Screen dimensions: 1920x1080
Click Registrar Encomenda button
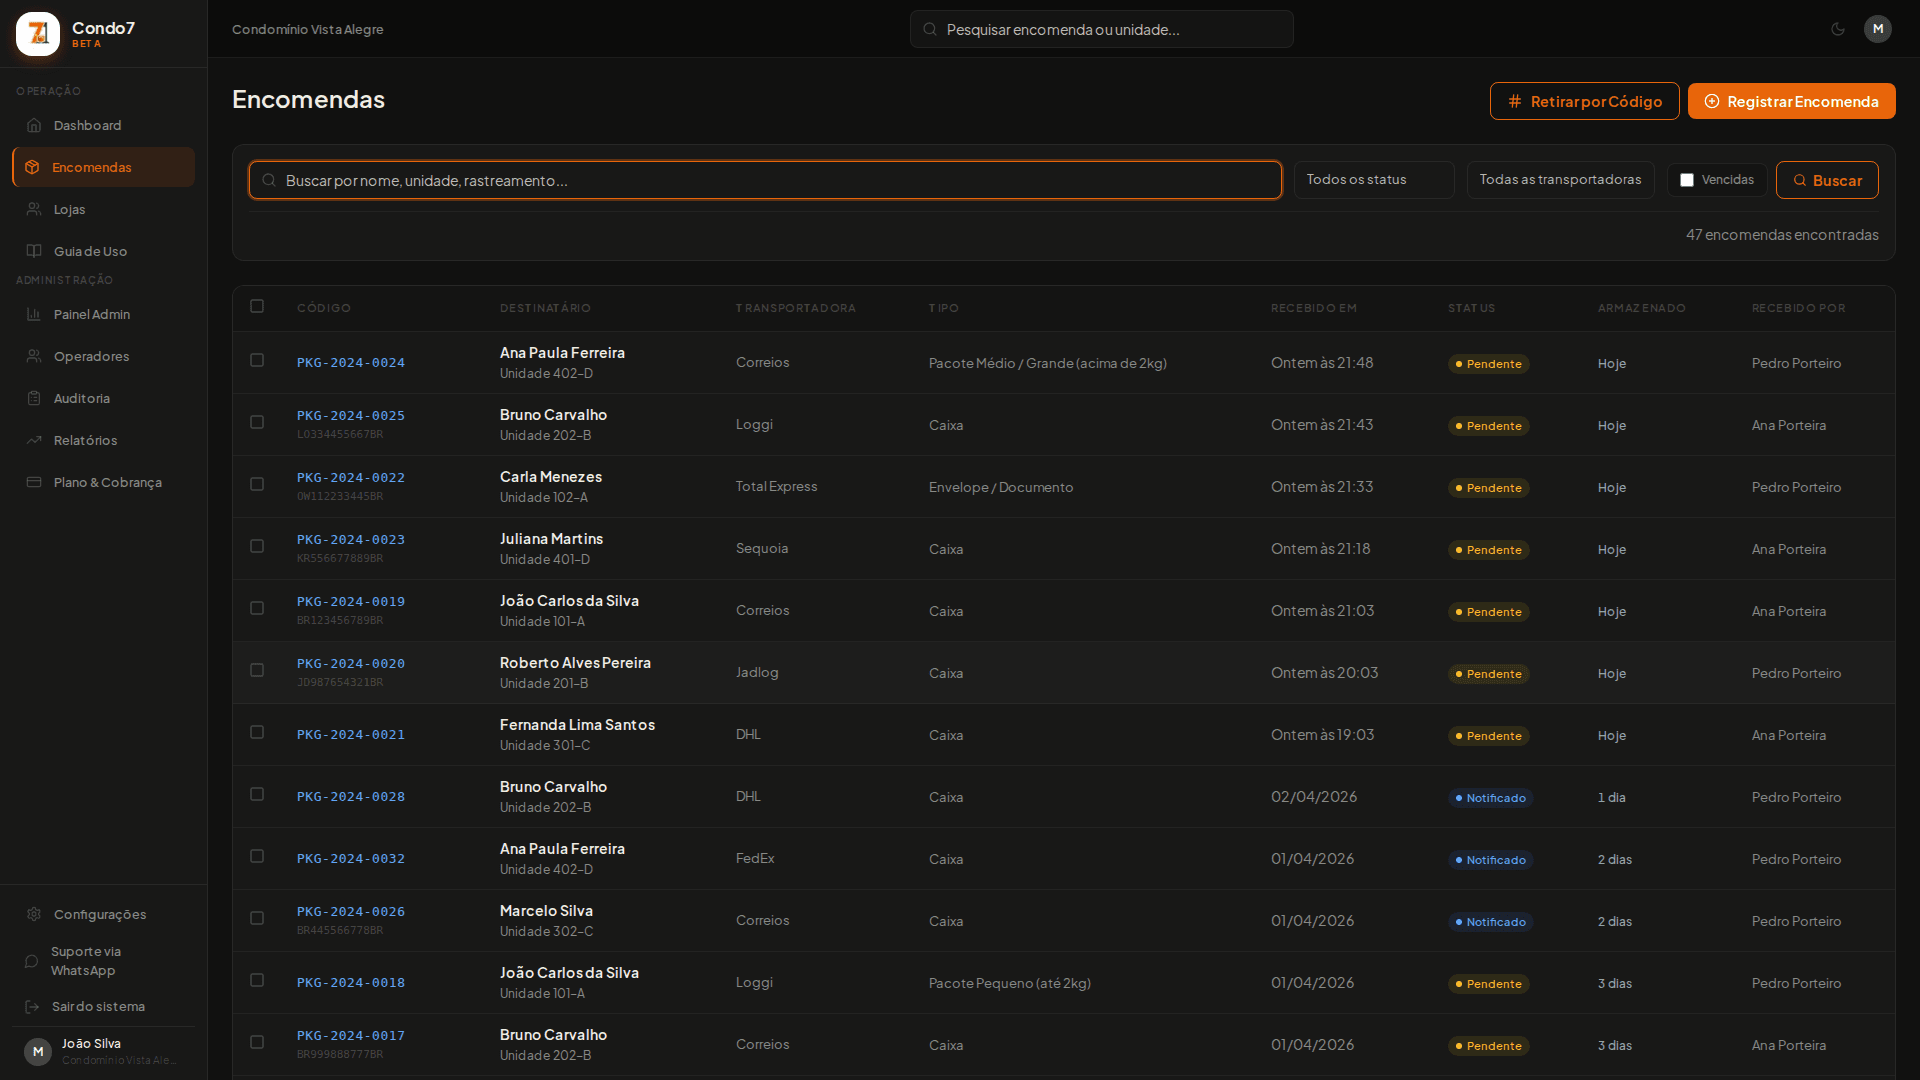coord(1790,101)
